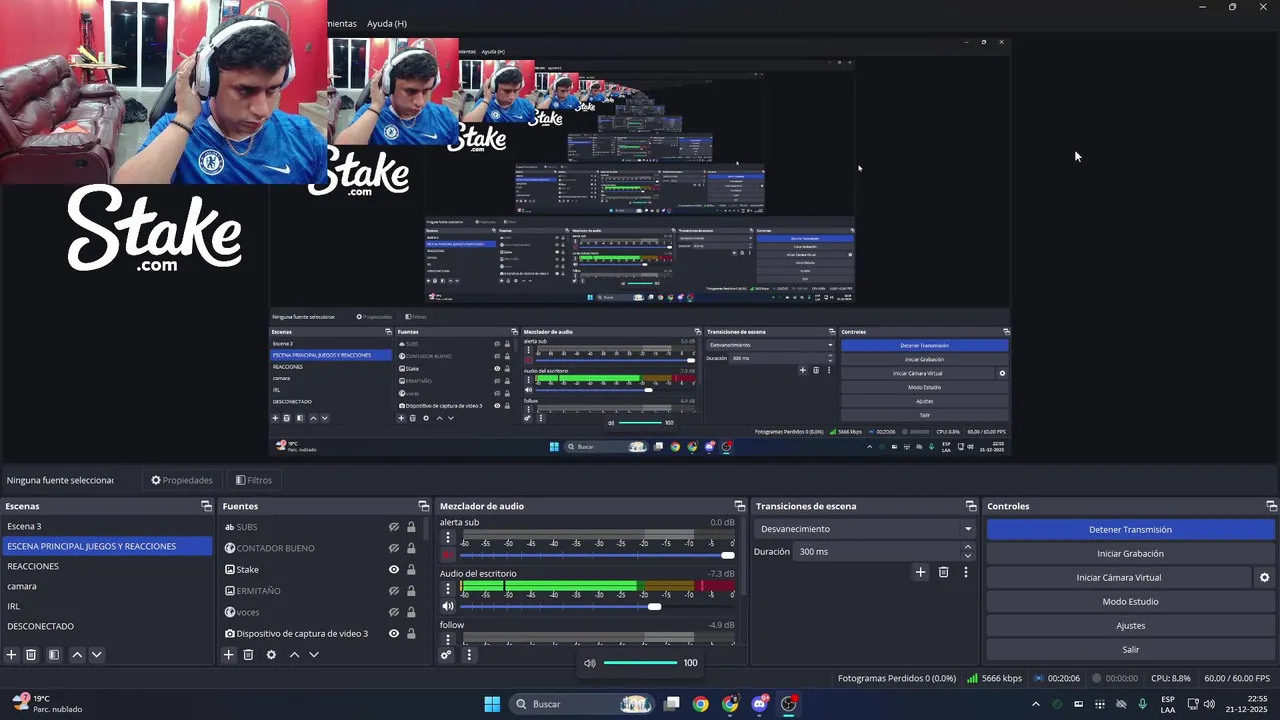Image resolution: width=1280 pixels, height=720 pixels.
Task: Unlock the SUBS source padlock
Action: coord(411,527)
